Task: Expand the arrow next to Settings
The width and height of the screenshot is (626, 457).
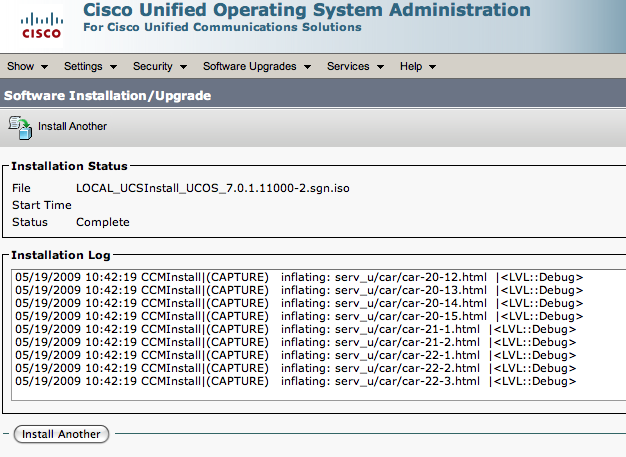Action: tap(113, 67)
